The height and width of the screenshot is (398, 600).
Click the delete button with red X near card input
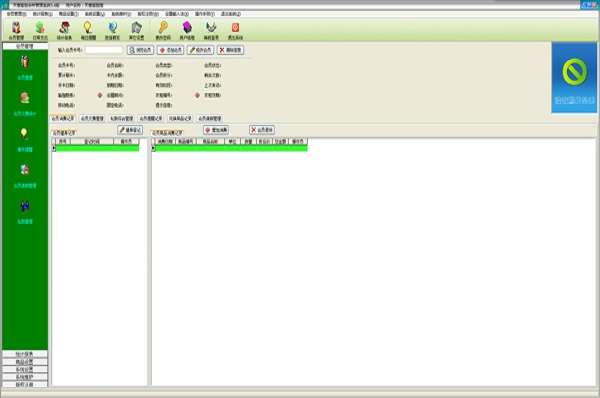point(230,50)
